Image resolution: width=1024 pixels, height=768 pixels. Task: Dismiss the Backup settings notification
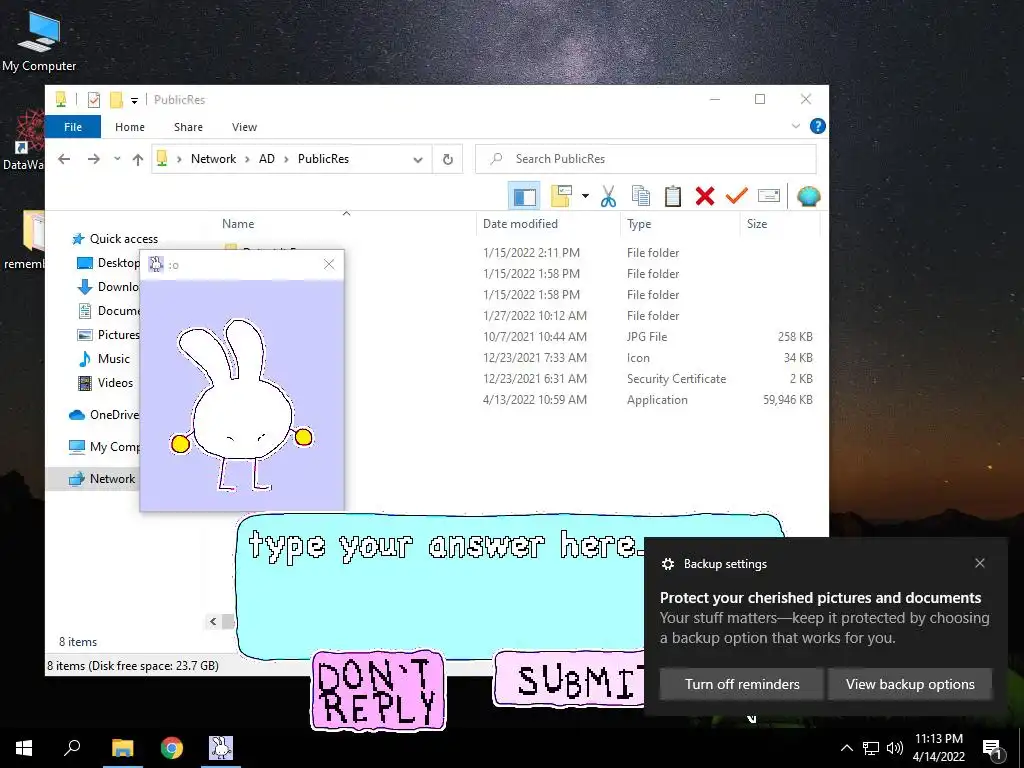click(980, 563)
